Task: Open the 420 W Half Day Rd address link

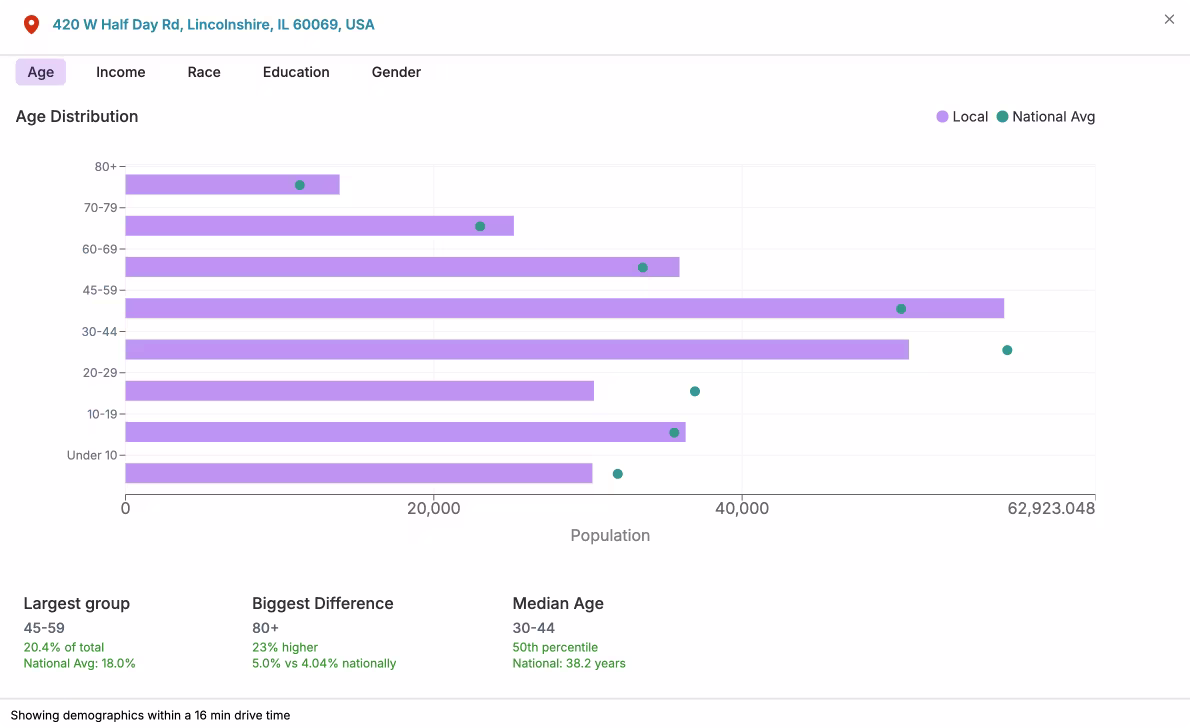Action: click(215, 24)
